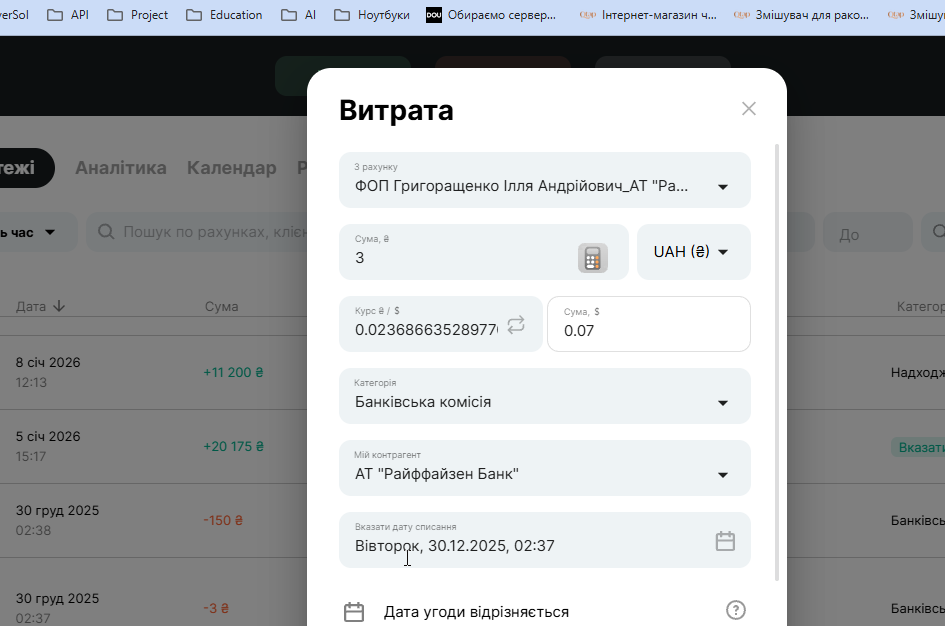Open the DOU Обираємо сервер bookmark

tap(491, 14)
